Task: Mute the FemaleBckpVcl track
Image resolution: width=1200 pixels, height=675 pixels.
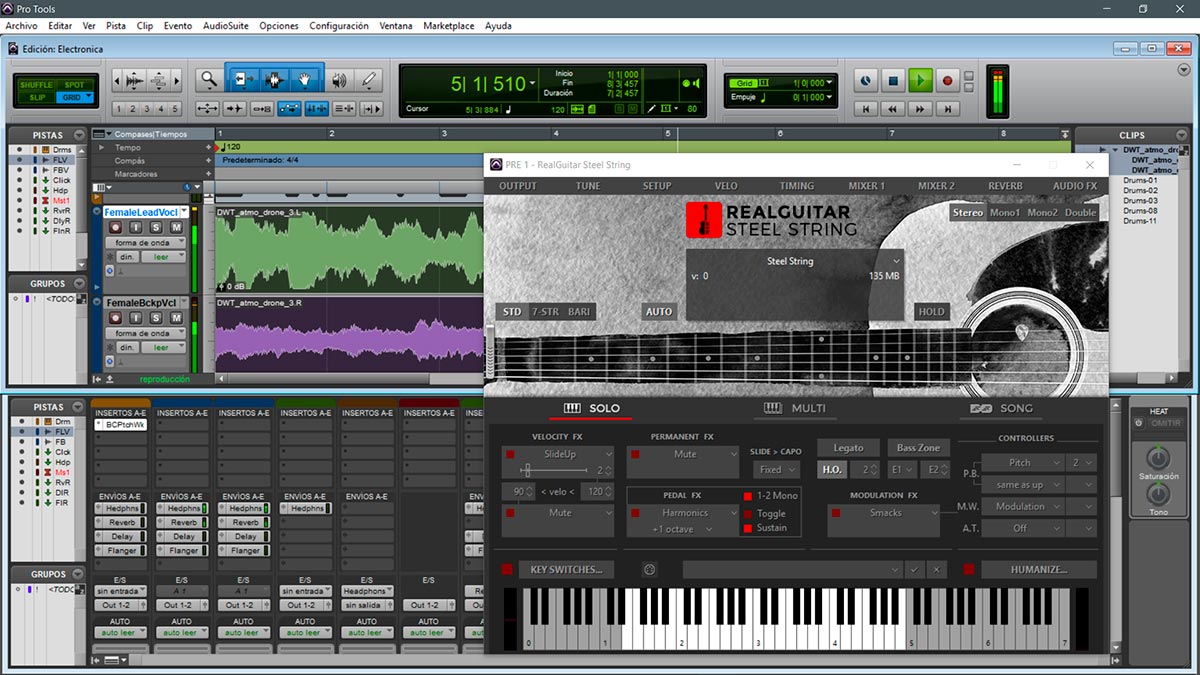Action: click(x=176, y=319)
